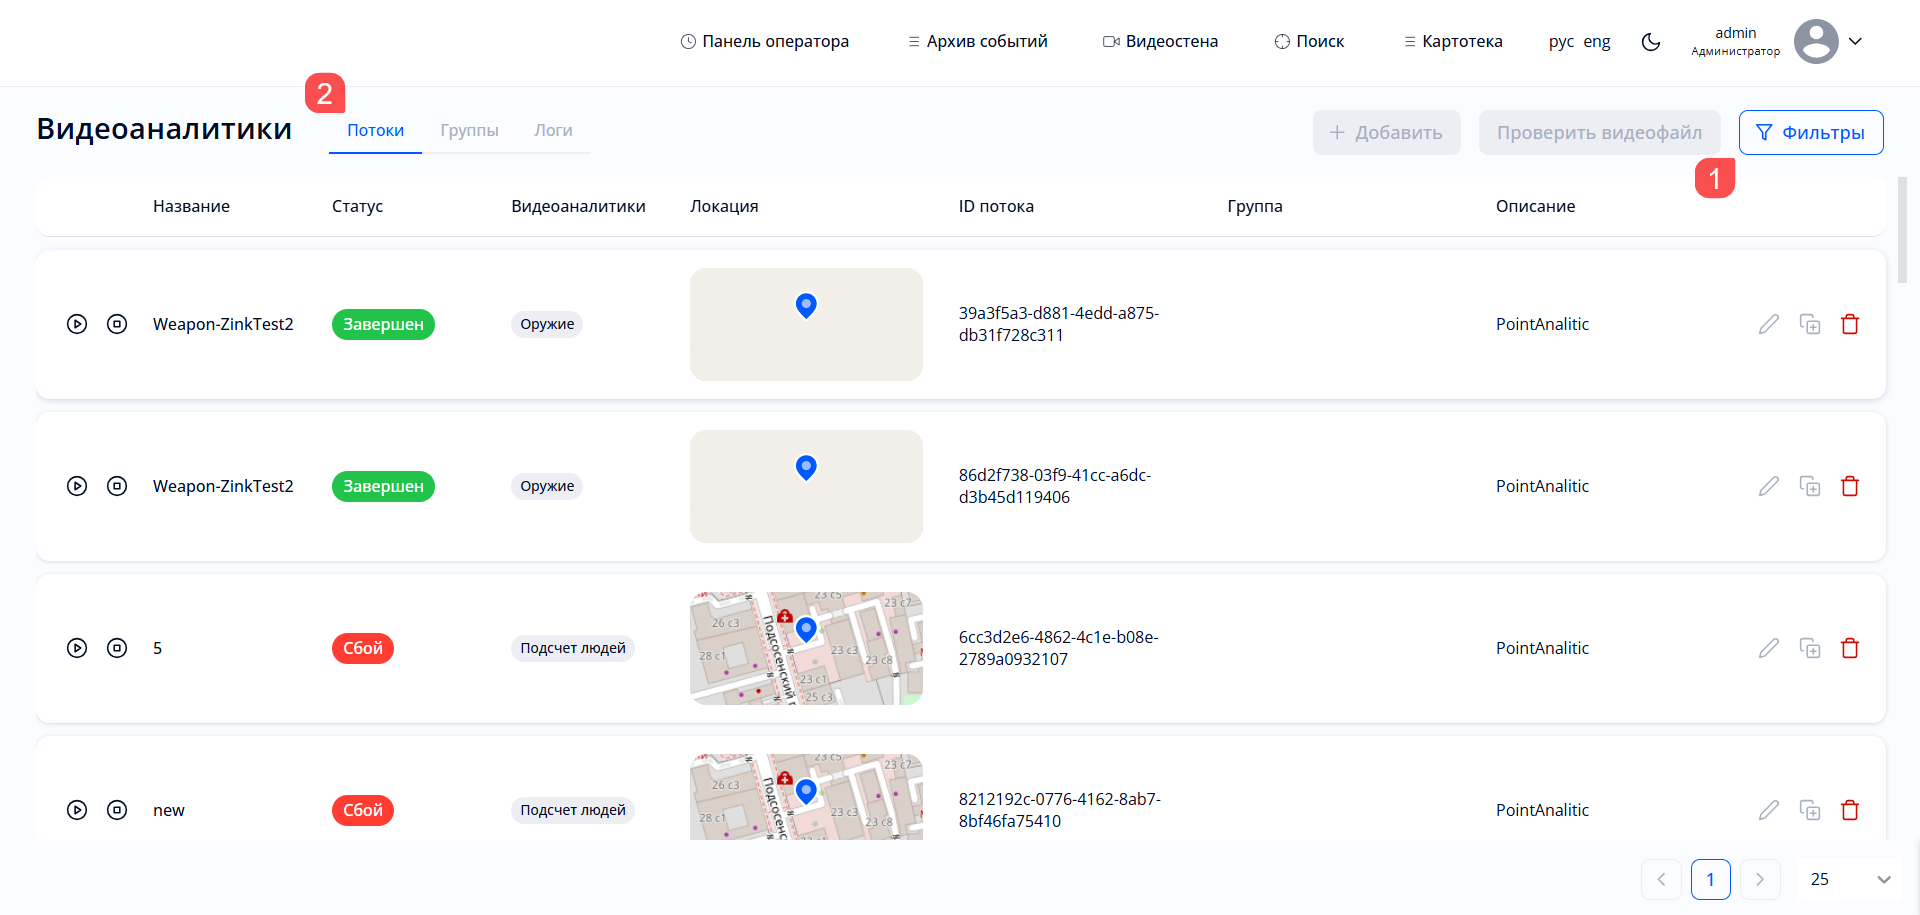Click the Локация column header

click(x=724, y=206)
